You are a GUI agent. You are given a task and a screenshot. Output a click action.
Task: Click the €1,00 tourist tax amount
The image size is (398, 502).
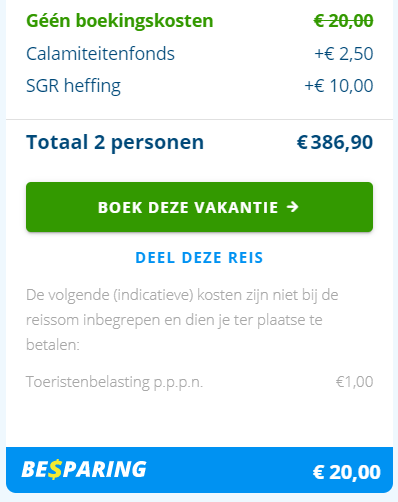click(x=354, y=382)
